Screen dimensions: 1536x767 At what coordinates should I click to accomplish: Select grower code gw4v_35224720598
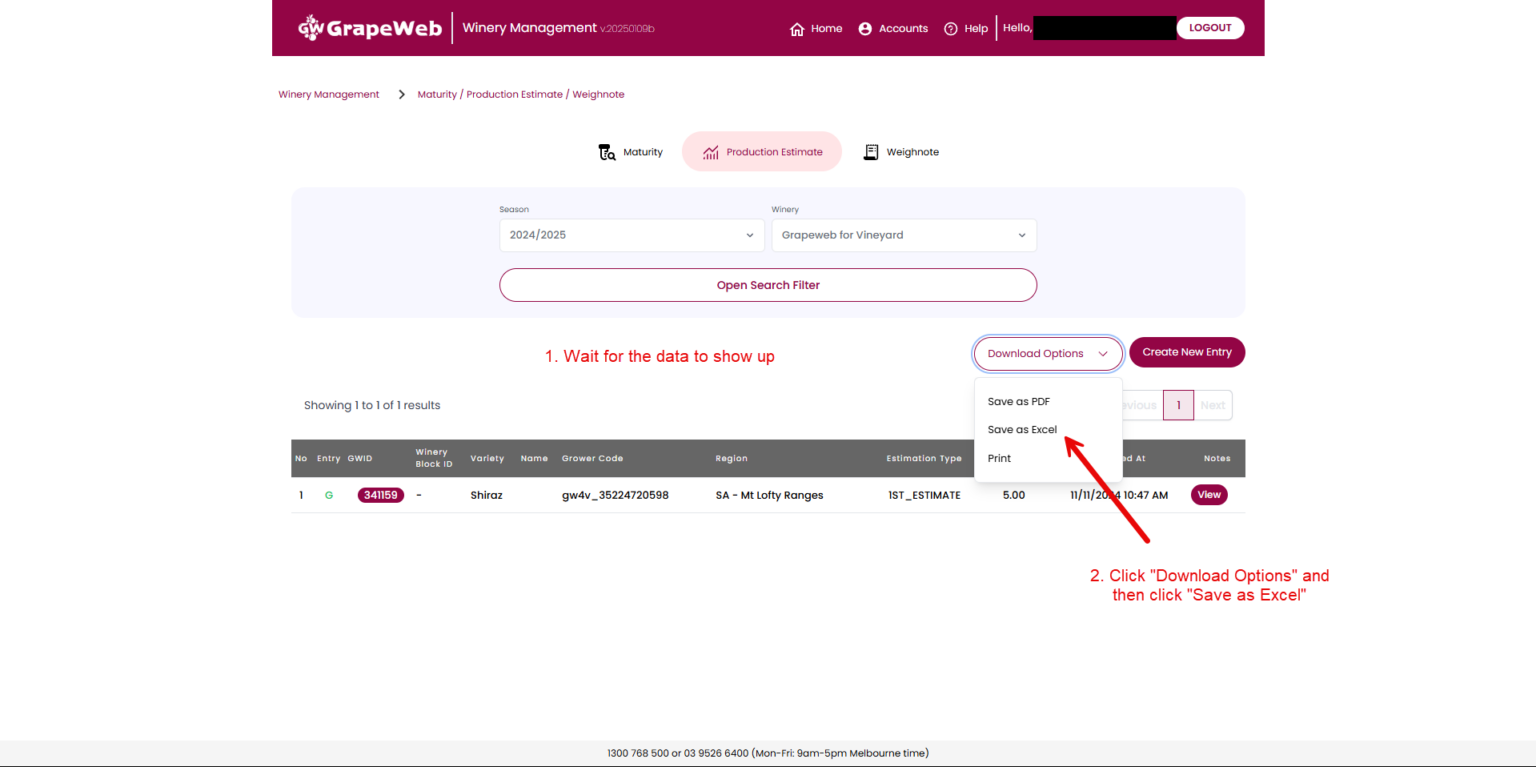tap(615, 495)
